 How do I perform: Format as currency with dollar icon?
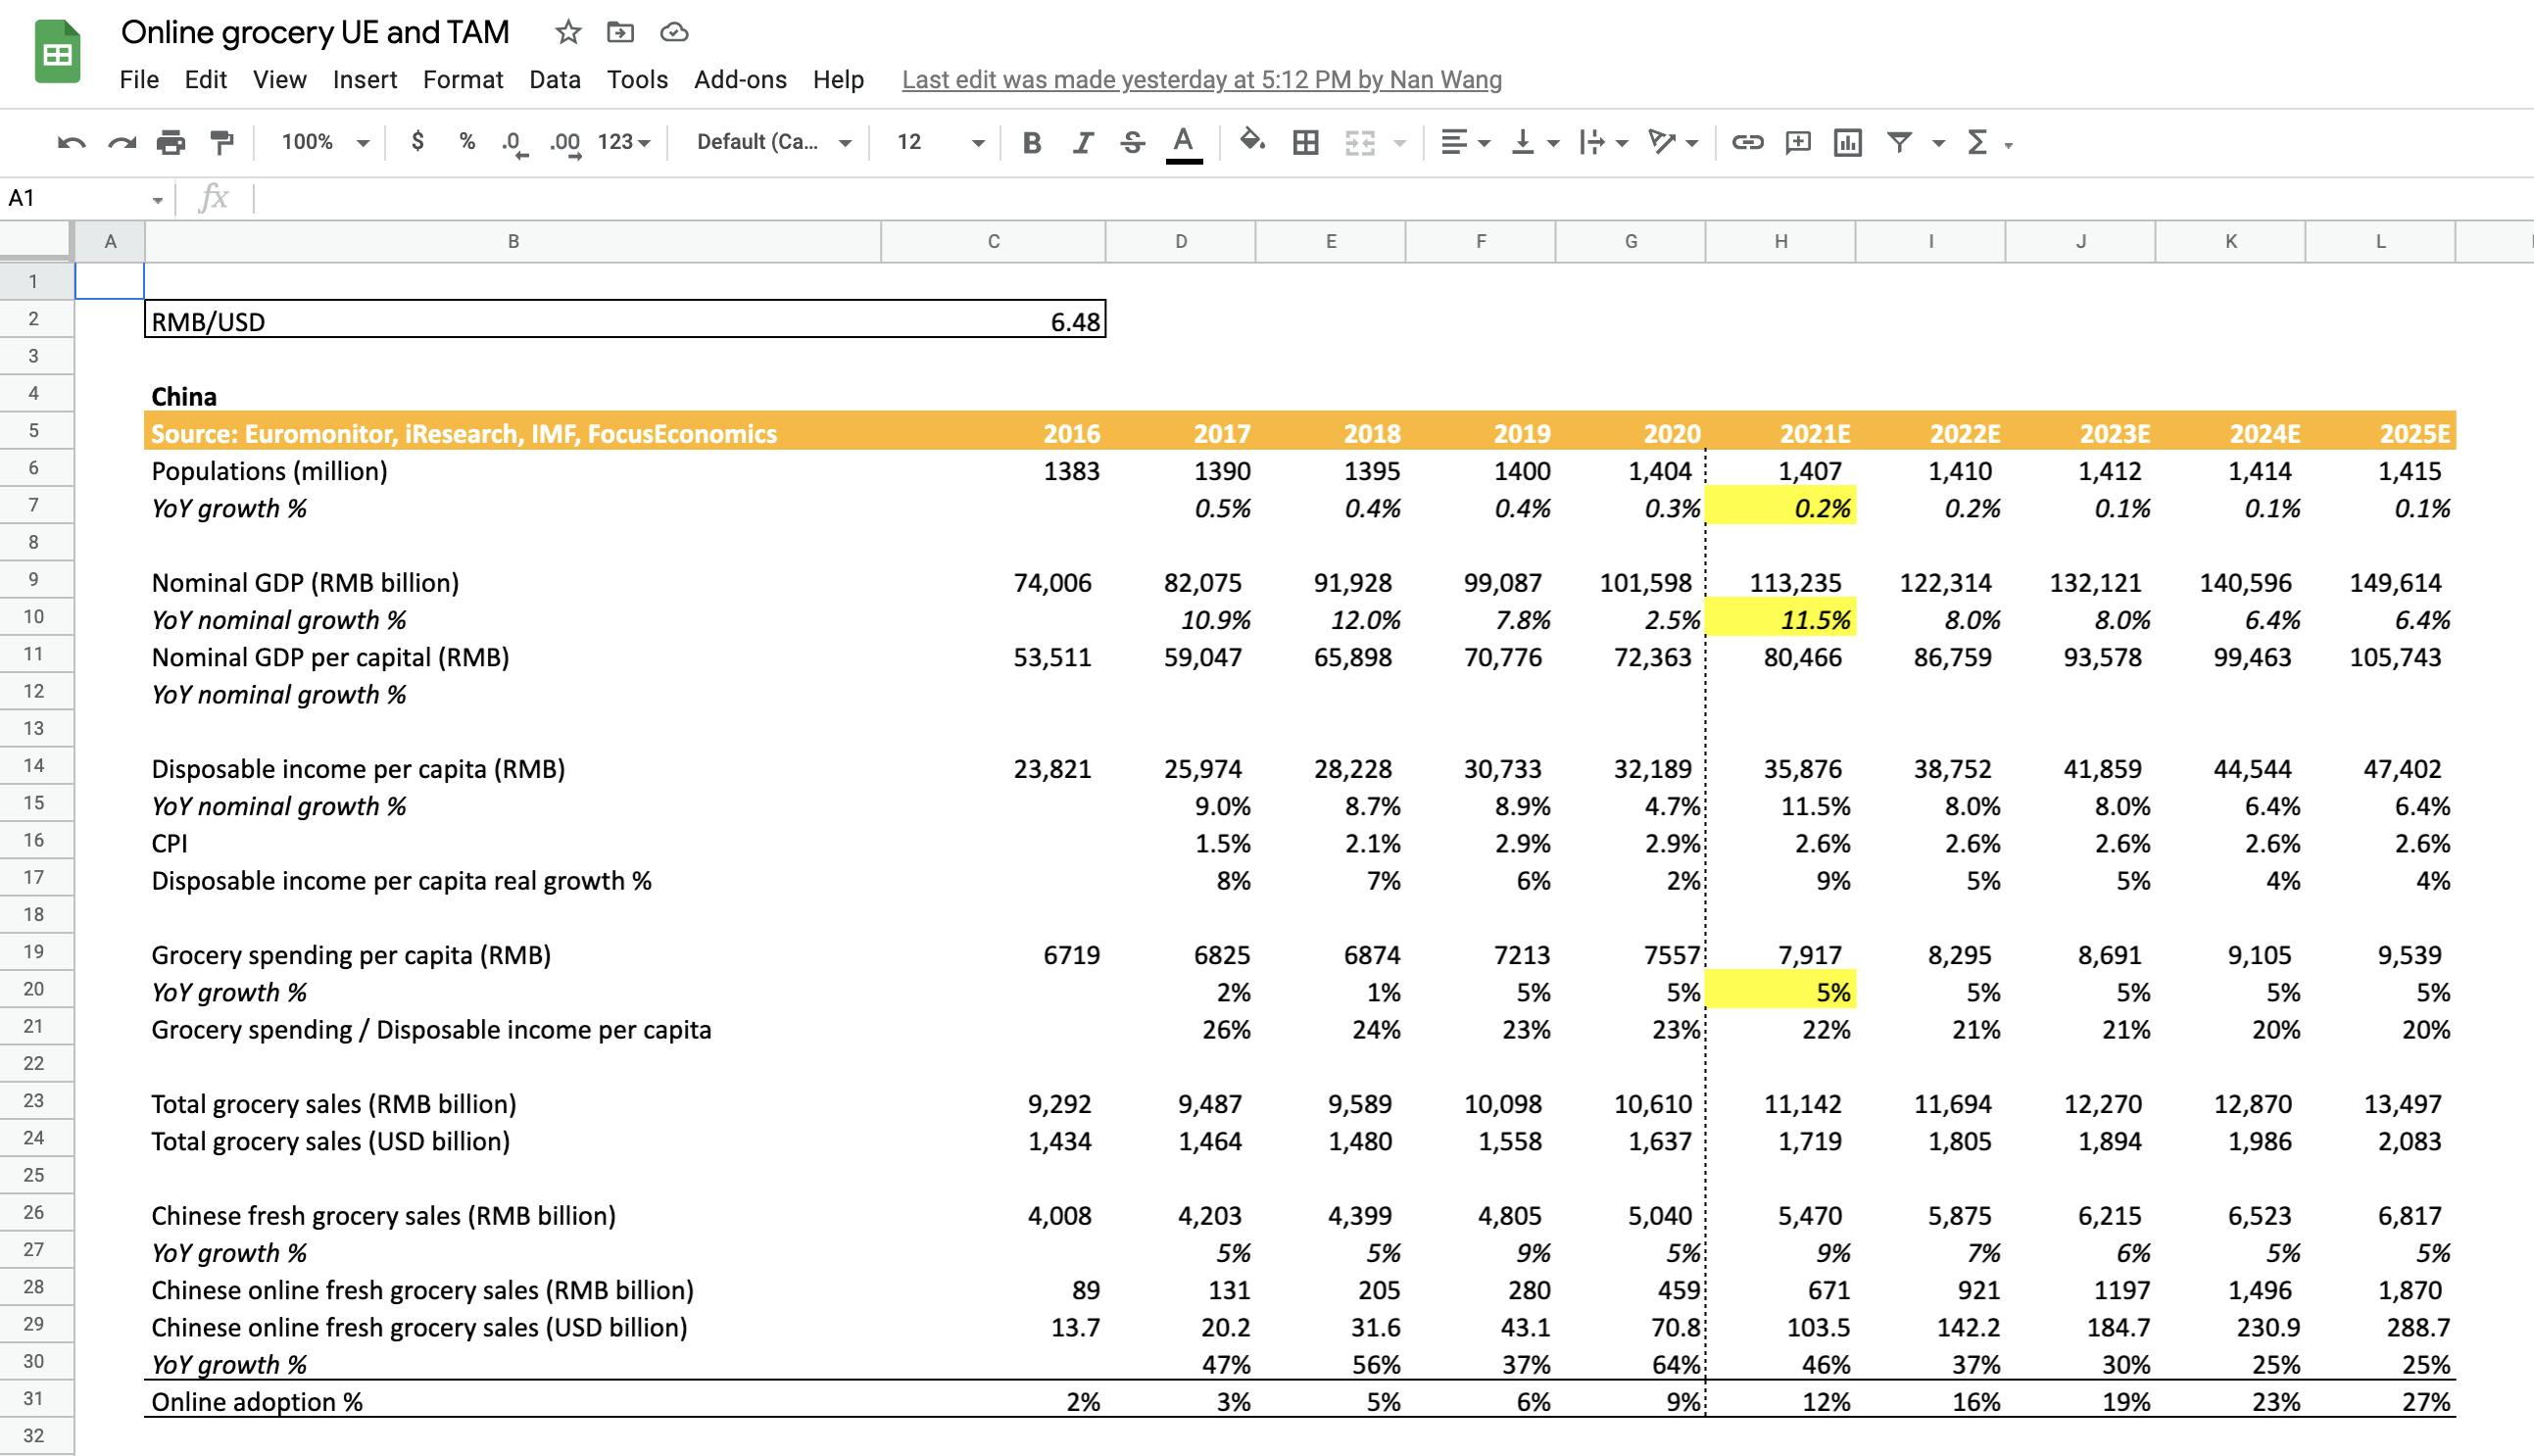pos(418,142)
